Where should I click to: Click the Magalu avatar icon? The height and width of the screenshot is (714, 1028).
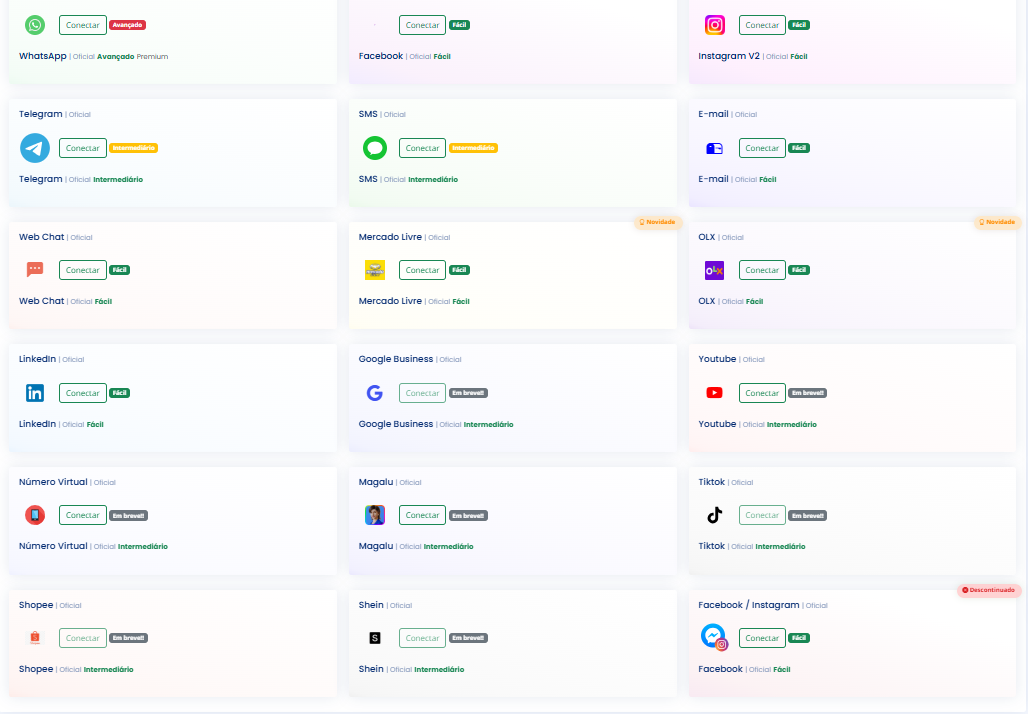(375, 515)
